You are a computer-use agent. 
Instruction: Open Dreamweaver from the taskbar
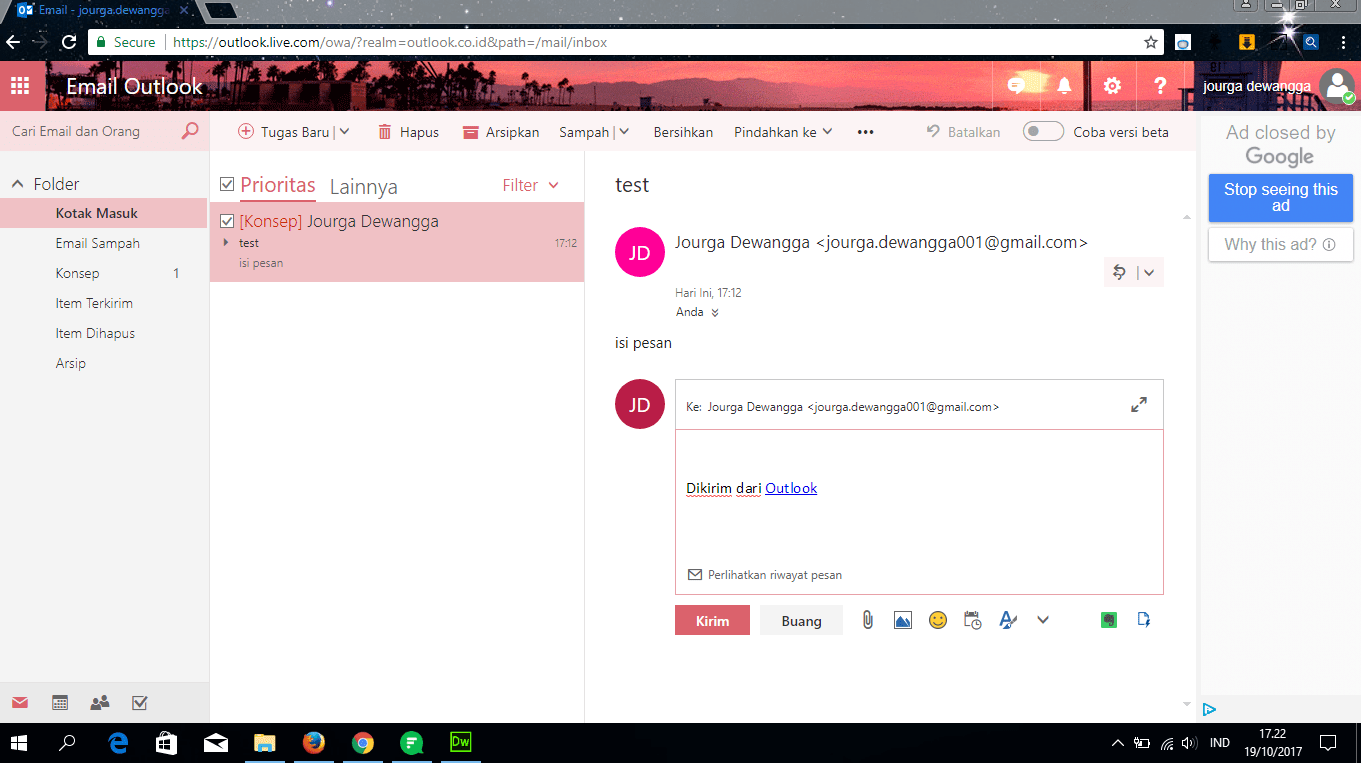[x=461, y=743]
